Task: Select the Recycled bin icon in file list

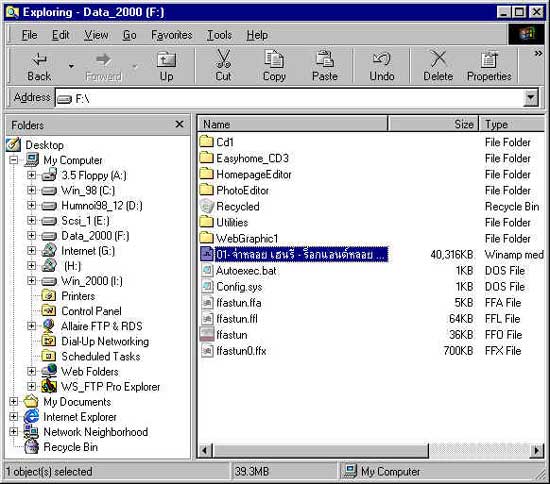Action: 207,206
